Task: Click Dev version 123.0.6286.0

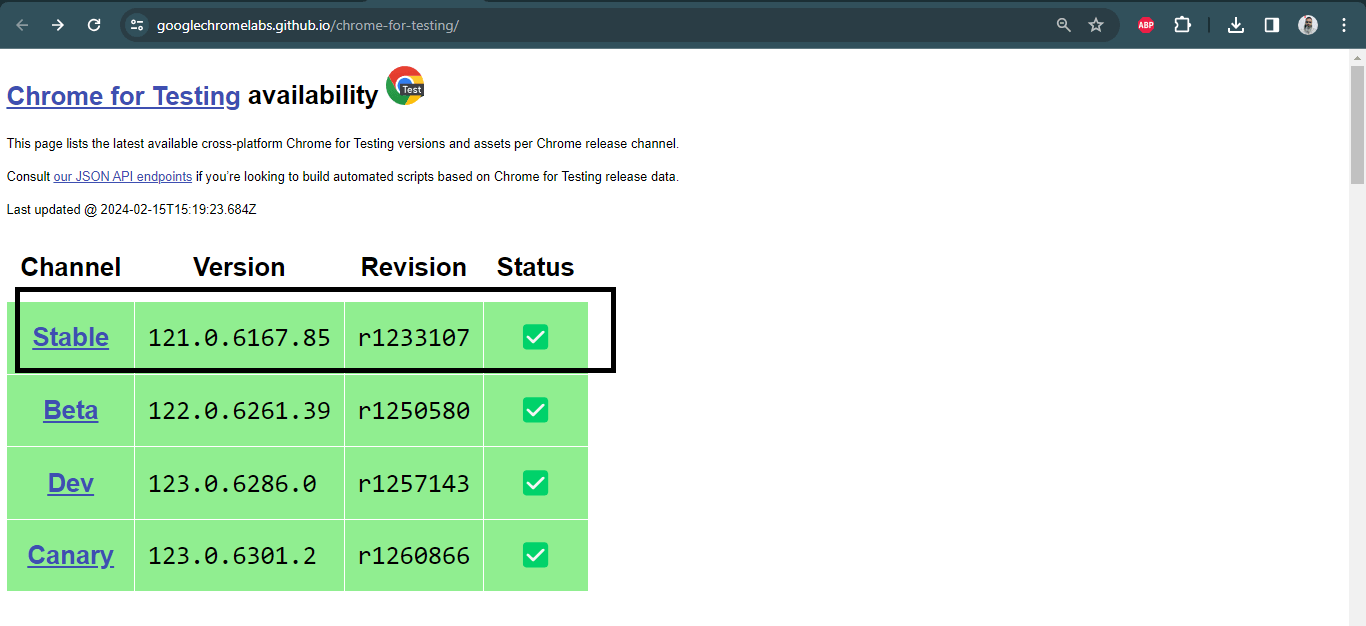Action: pyautogui.click(x=232, y=484)
